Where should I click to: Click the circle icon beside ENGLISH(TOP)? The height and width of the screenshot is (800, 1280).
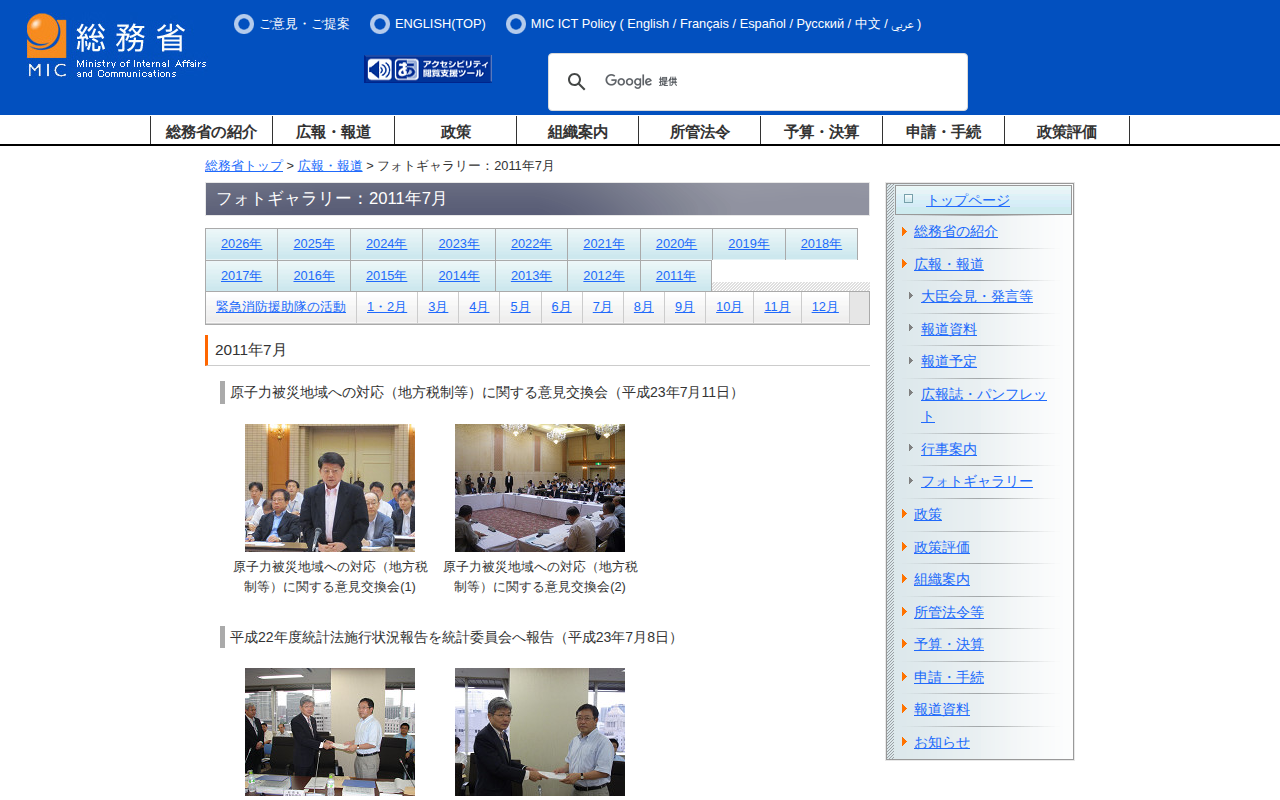coord(380,24)
